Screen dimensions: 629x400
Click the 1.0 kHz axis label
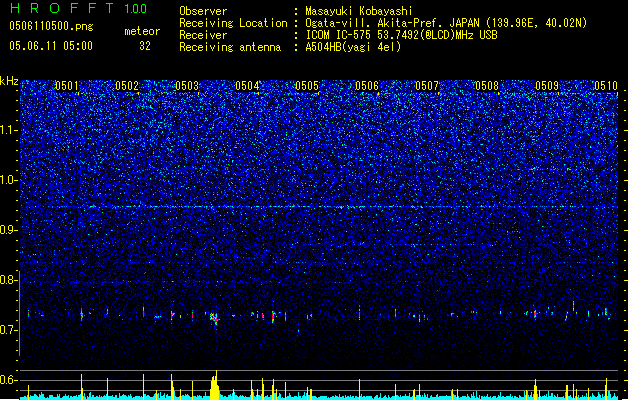coord(8,180)
